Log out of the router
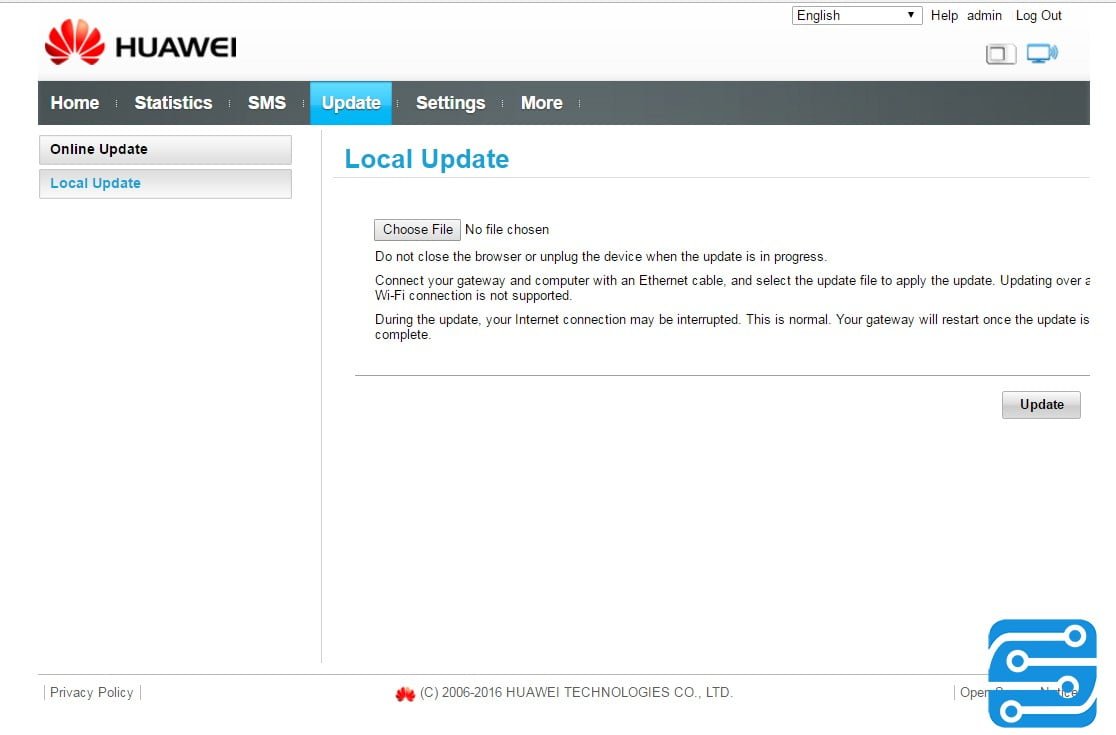 [1038, 15]
